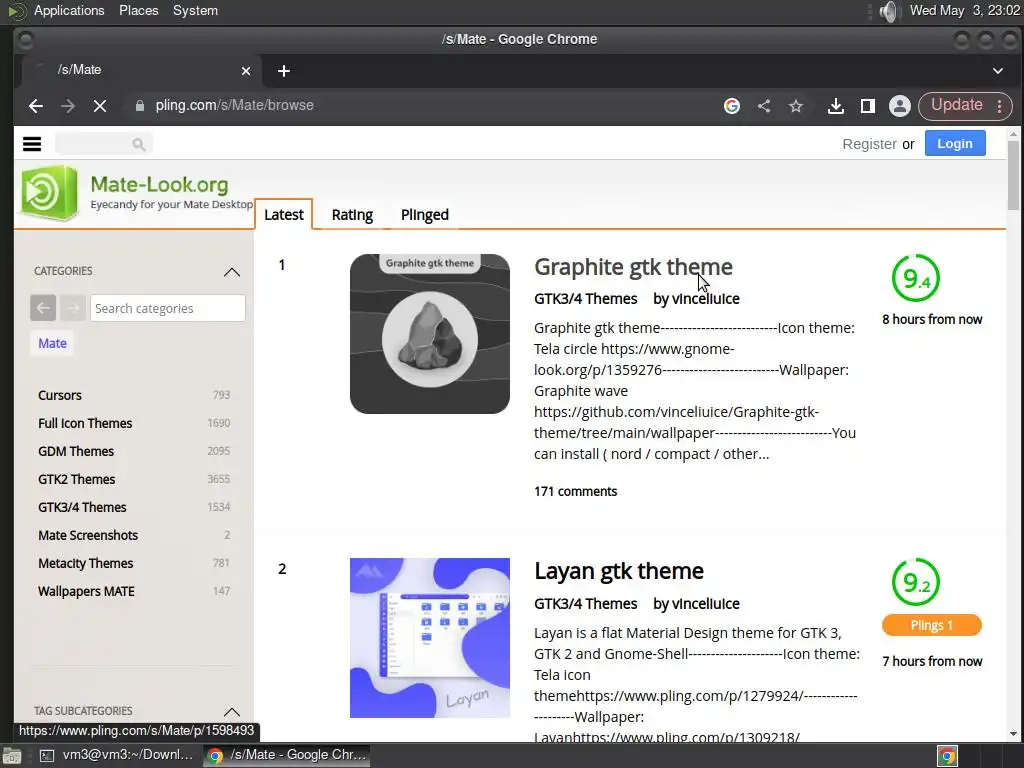The height and width of the screenshot is (768, 1024).
Task: Click the date and time clock
Action: [965, 10]
